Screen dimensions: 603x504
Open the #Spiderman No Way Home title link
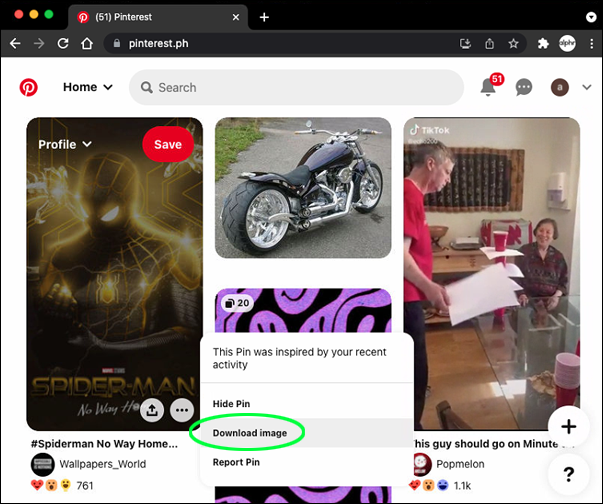[x=104, y=444]
